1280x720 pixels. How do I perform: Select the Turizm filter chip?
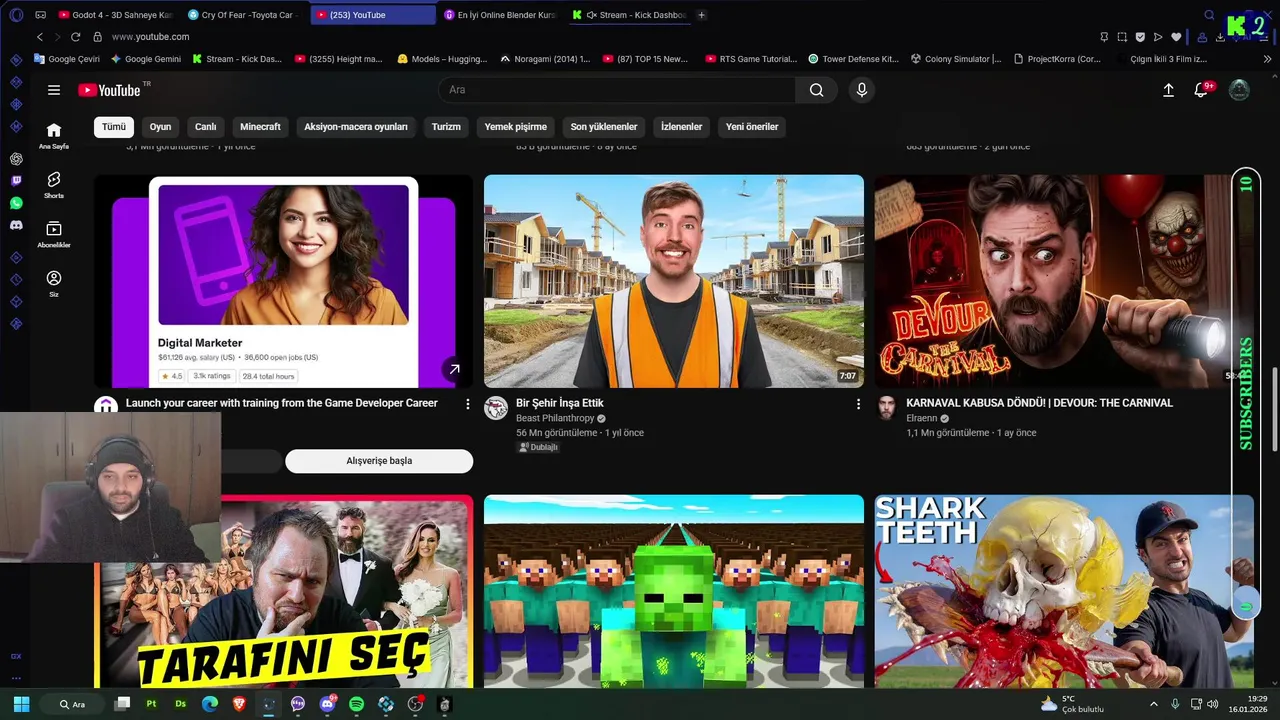tap(446, 127)
